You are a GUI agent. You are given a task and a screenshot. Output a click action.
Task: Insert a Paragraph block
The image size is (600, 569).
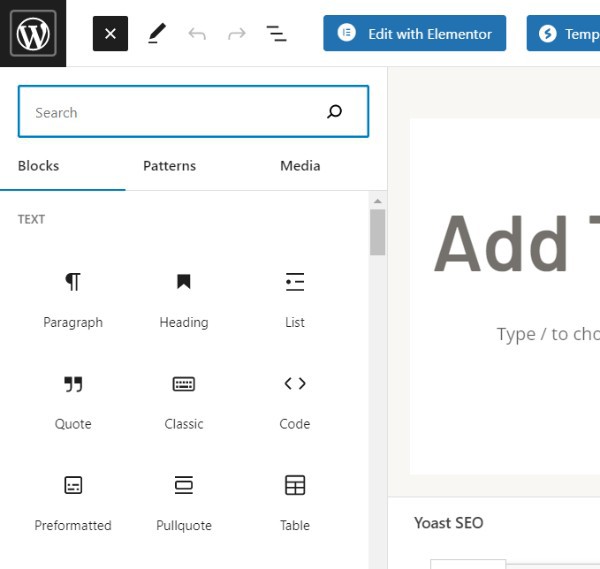(73, 301)
